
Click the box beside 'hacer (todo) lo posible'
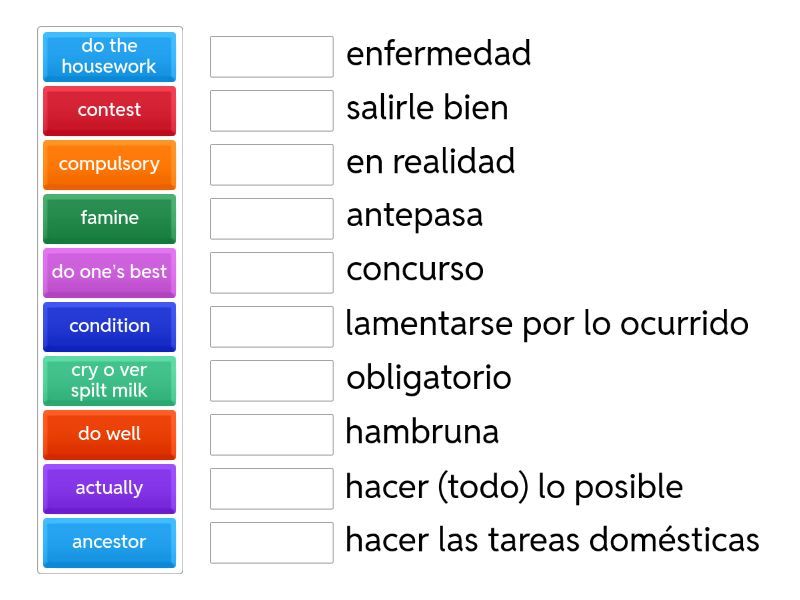(x=271, y=488)
